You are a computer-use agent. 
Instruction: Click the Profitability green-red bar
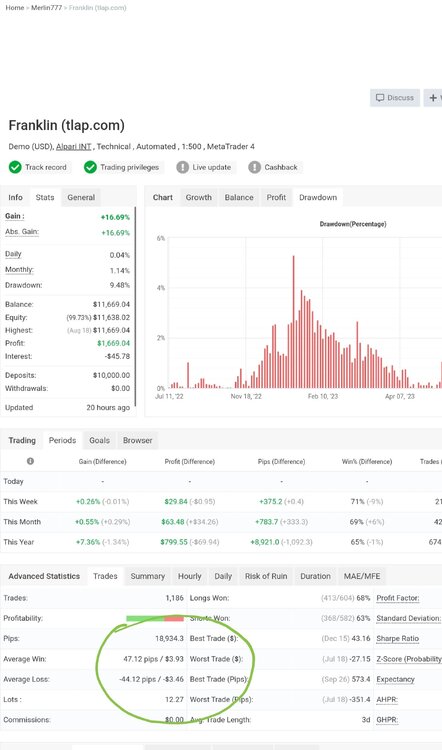155,618
